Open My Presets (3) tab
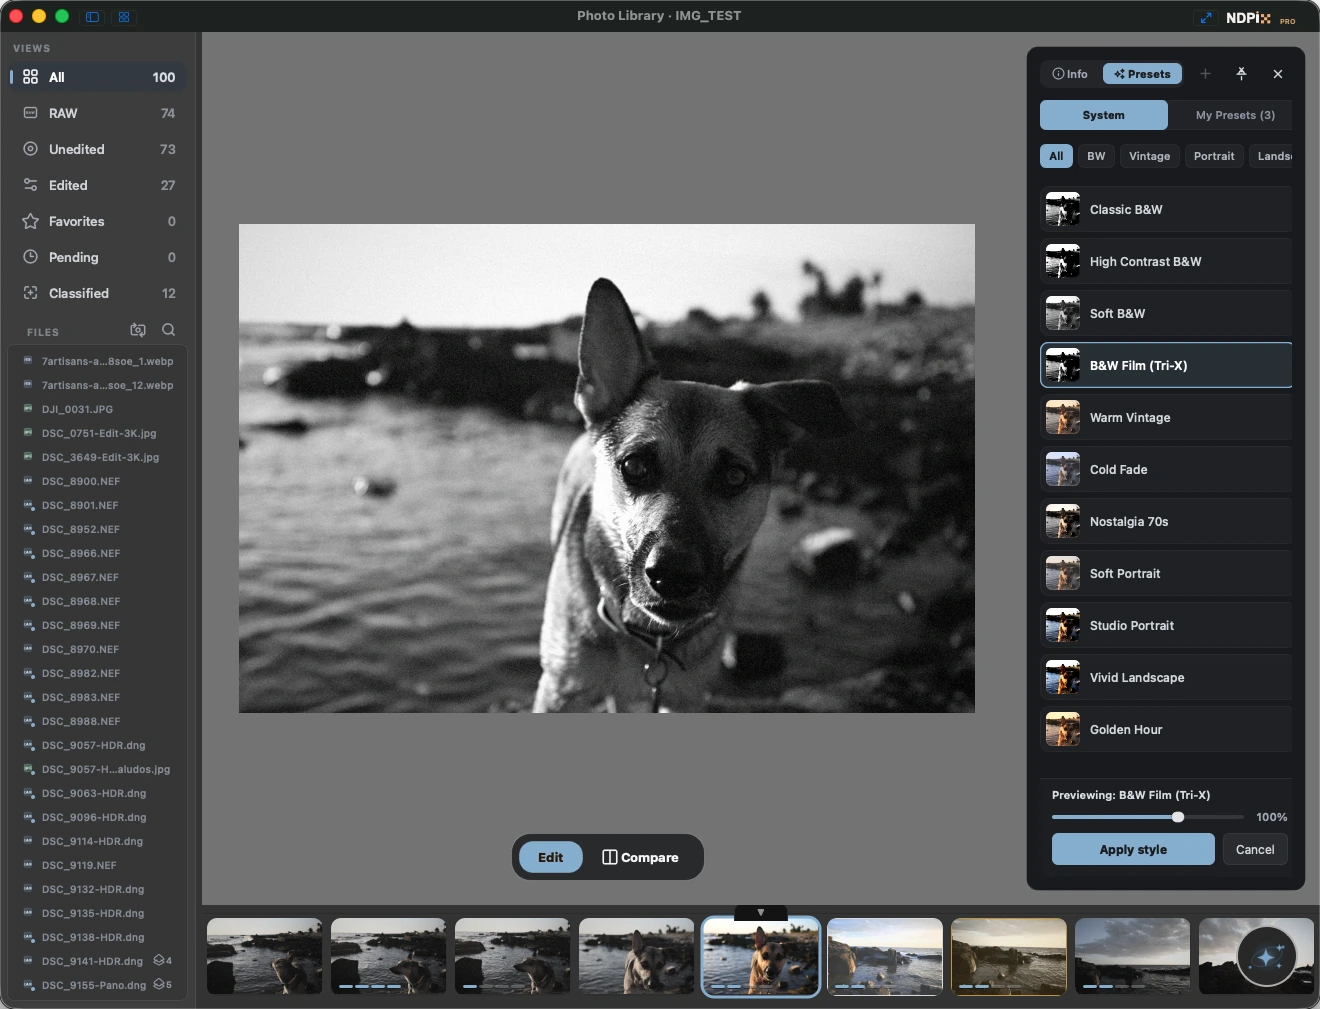This screenshot has width=1320, height=1009. (1235, 115)
